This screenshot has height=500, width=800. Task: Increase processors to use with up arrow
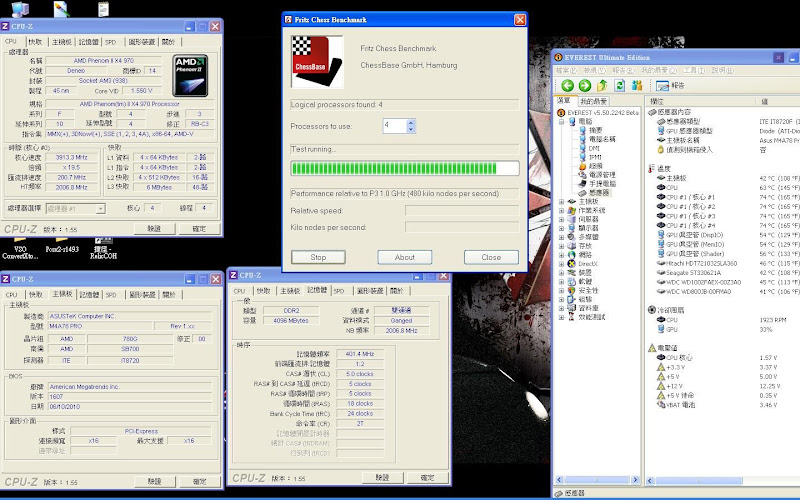tap(411, 122)
